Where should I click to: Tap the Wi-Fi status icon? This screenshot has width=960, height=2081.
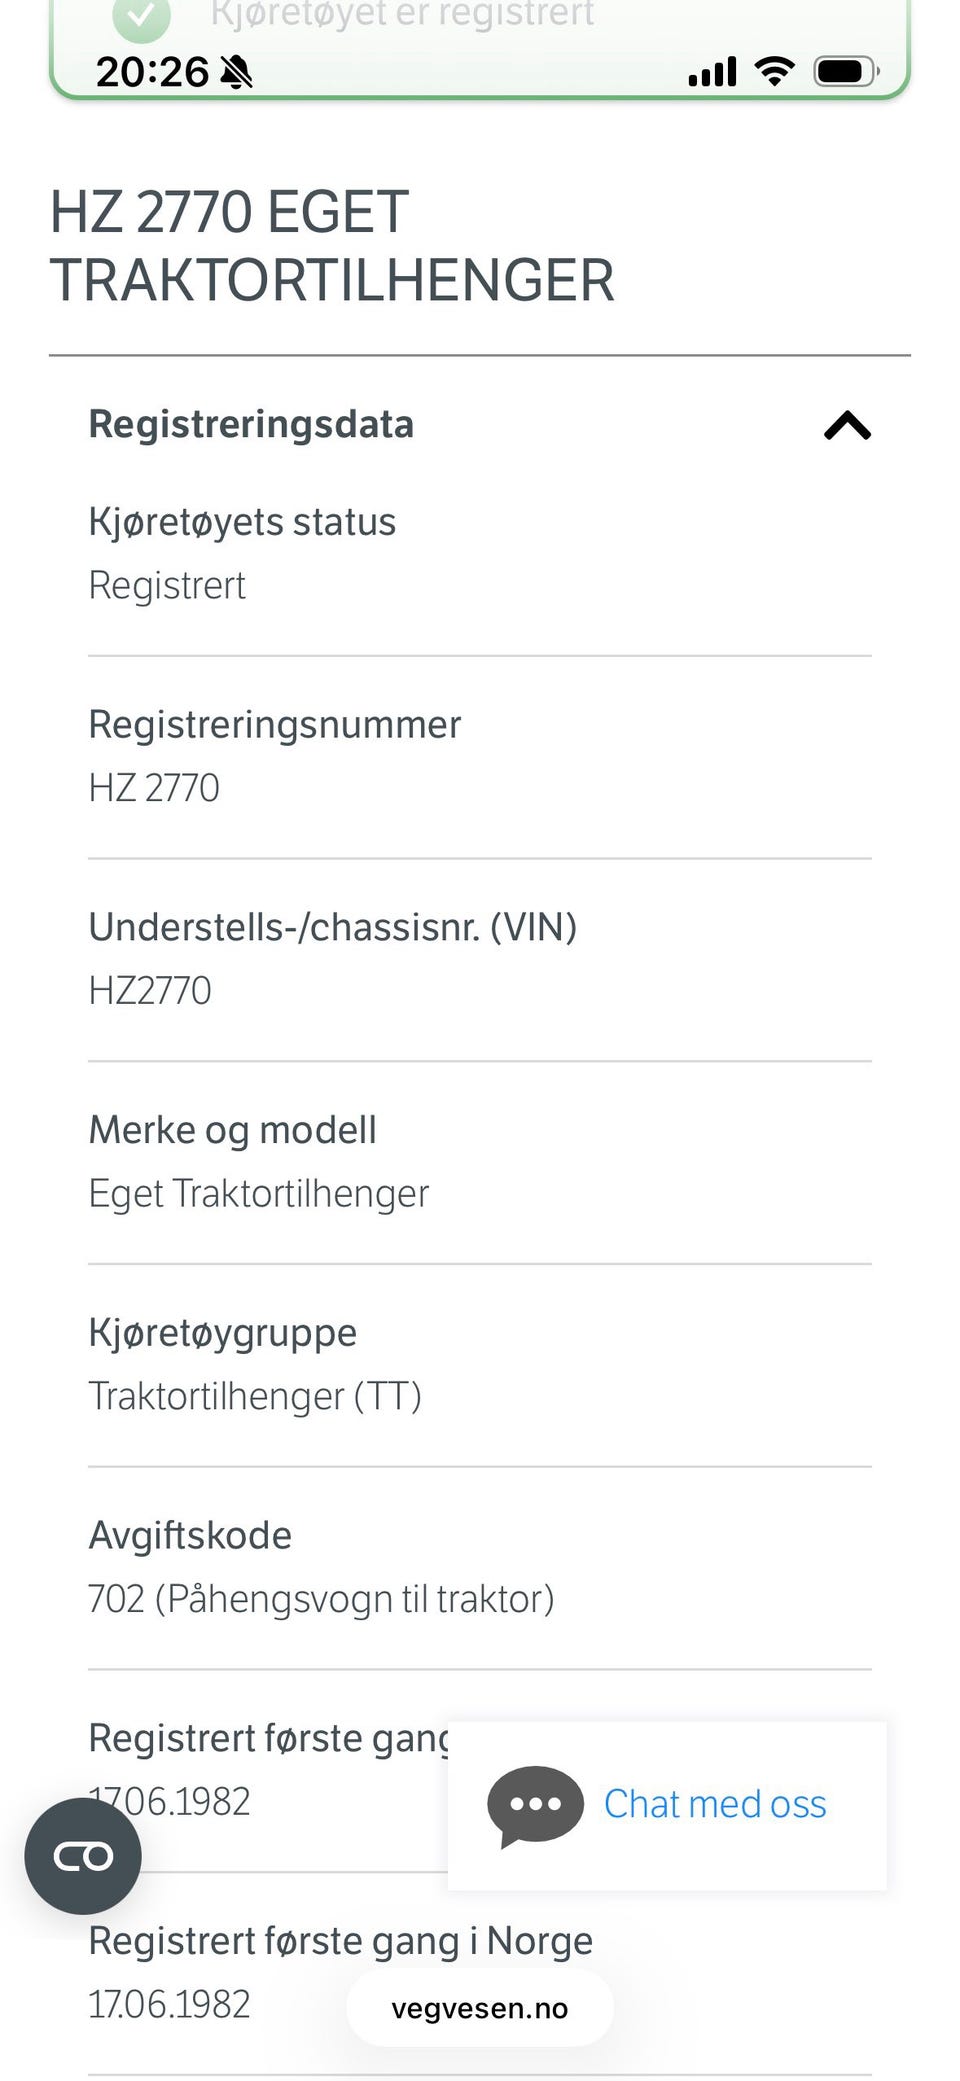[x=774, y=72]
